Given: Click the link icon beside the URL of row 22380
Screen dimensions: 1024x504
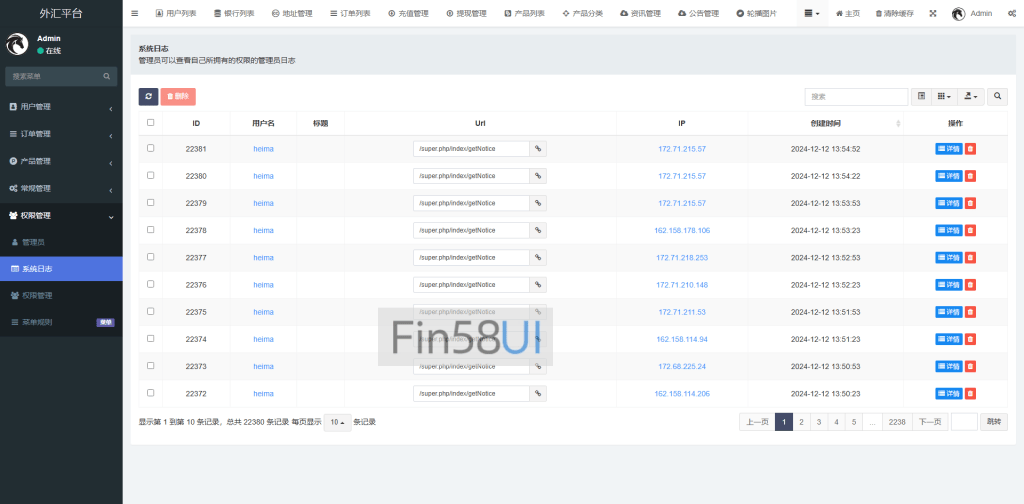Looking at the screenshot, I should 538,176.
